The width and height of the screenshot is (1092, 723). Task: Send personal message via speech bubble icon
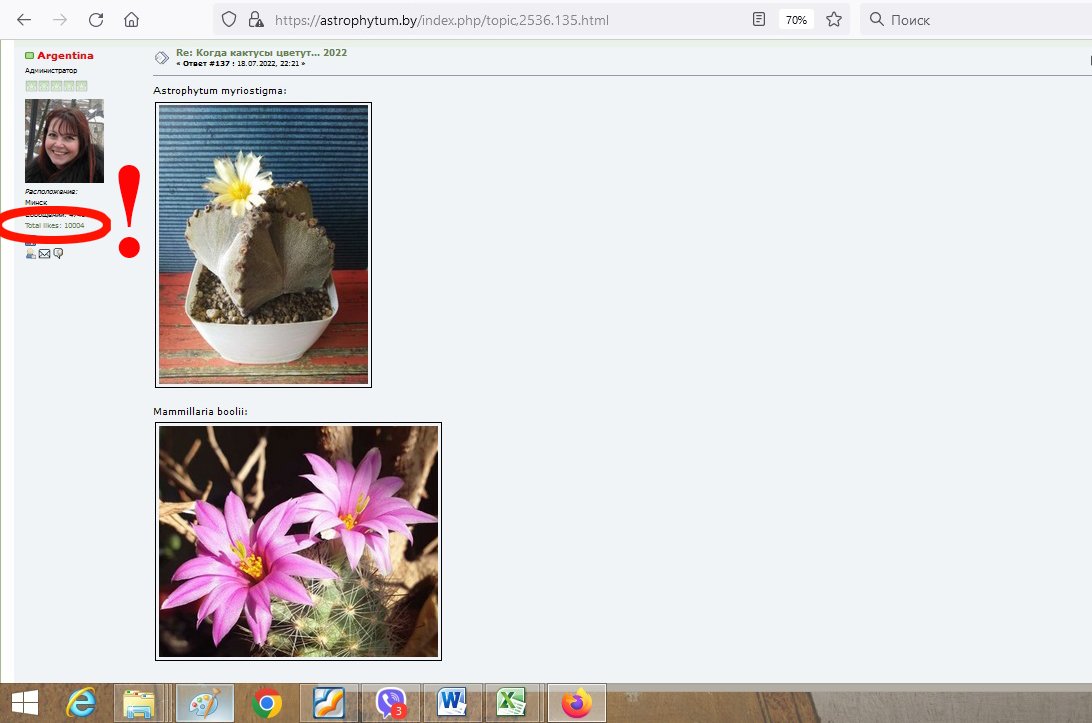58,254
